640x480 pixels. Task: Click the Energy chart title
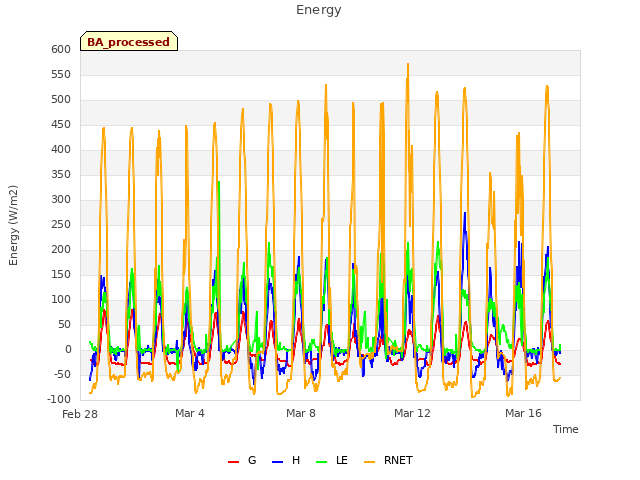(319, 10)
